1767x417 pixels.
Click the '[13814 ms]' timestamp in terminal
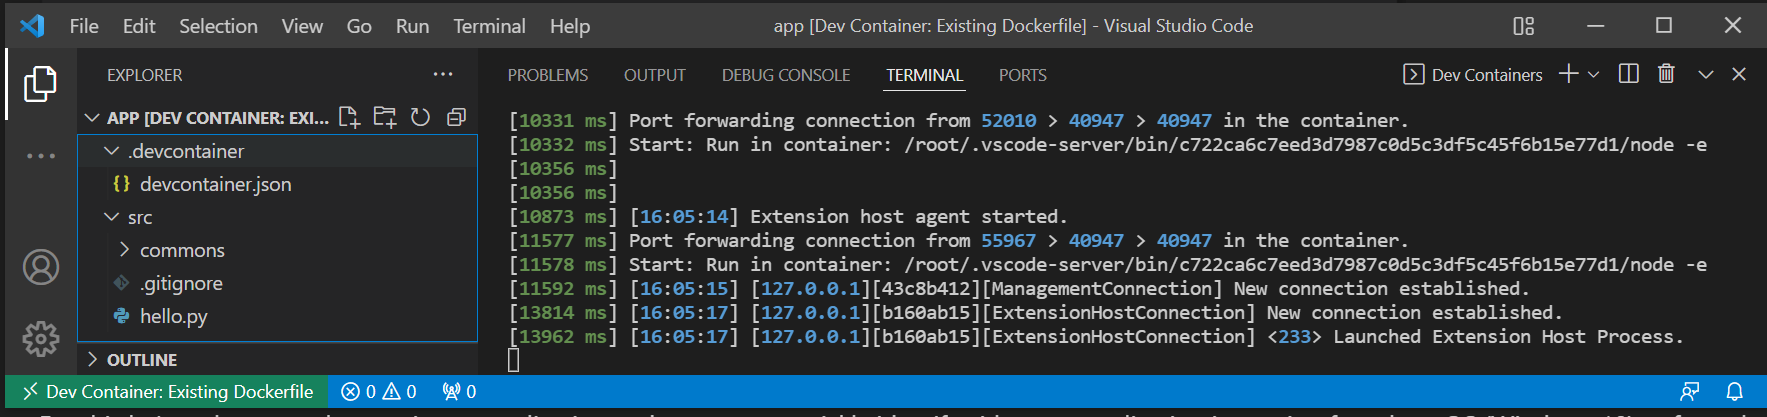point(563,312)
